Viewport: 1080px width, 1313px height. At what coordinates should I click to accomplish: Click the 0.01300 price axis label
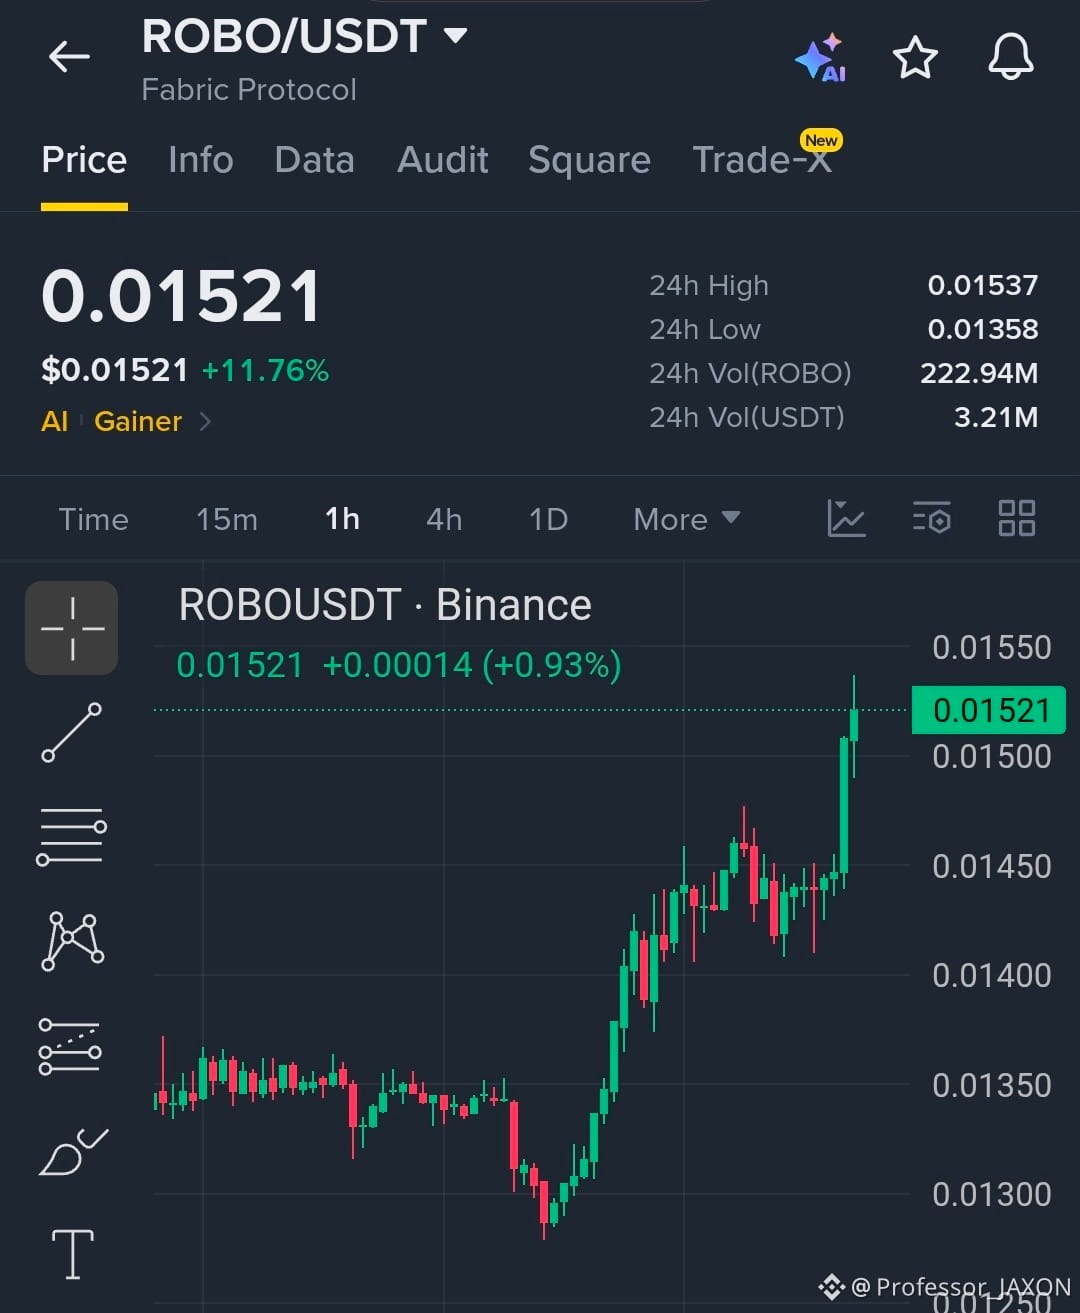(x=992, y=1194)
